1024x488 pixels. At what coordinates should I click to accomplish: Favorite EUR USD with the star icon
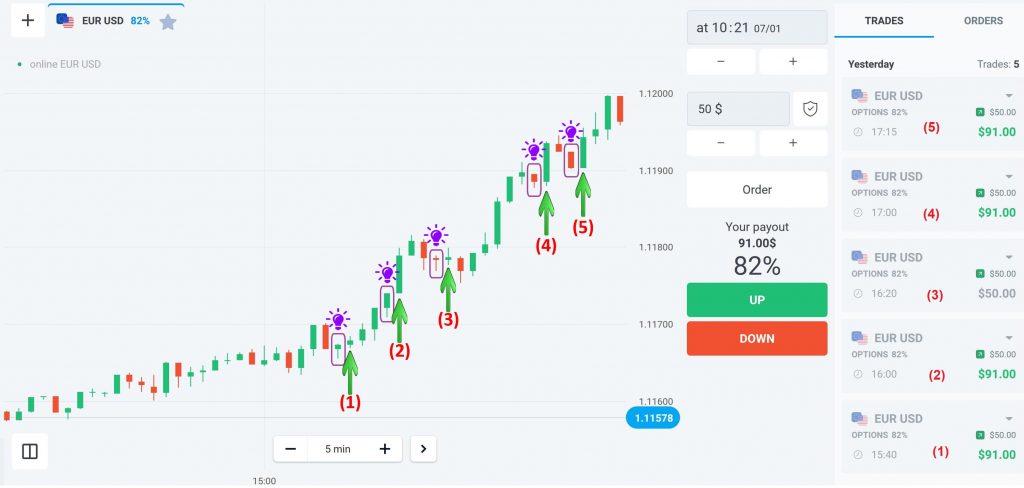click(168, 21)
